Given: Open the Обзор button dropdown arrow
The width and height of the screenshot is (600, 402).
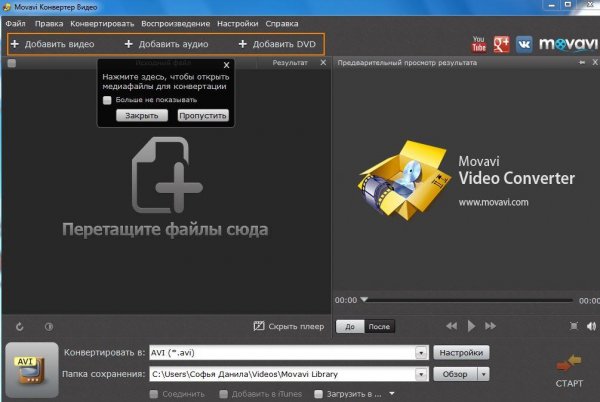Looking at the screenshot, I should click(x=484, y=374).
